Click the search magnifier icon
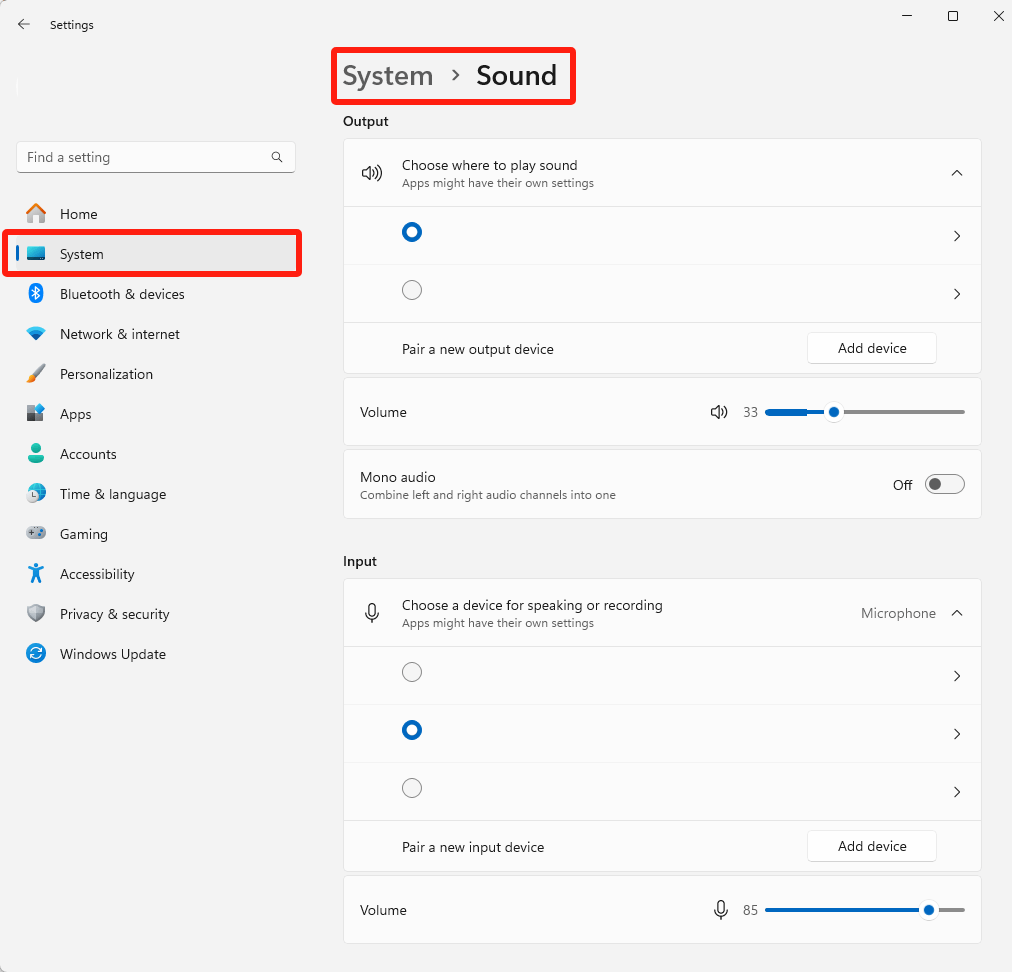This screenshot has height=972, width=1012. pyautogui.click(x=277, y=157)
